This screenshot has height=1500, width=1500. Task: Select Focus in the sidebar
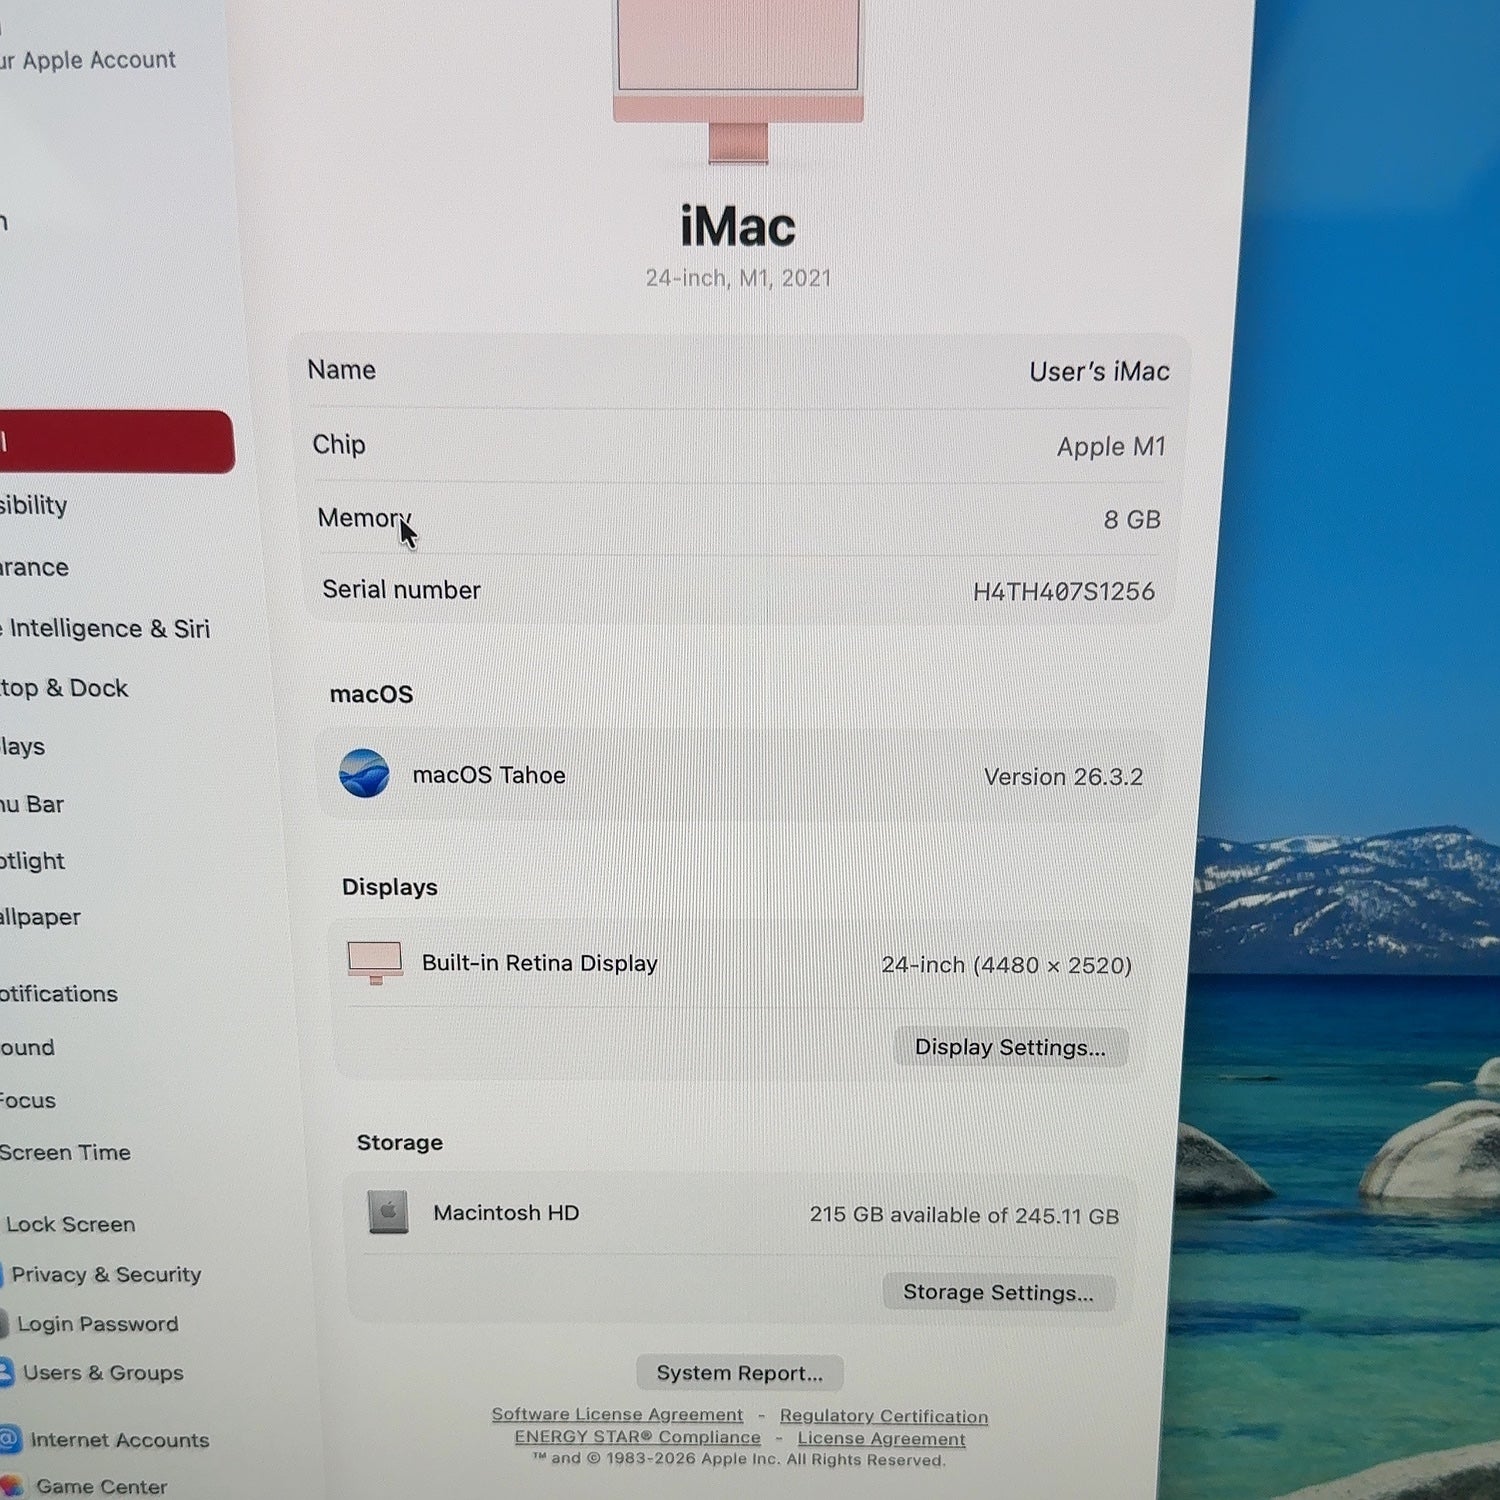pos(28,1100)
